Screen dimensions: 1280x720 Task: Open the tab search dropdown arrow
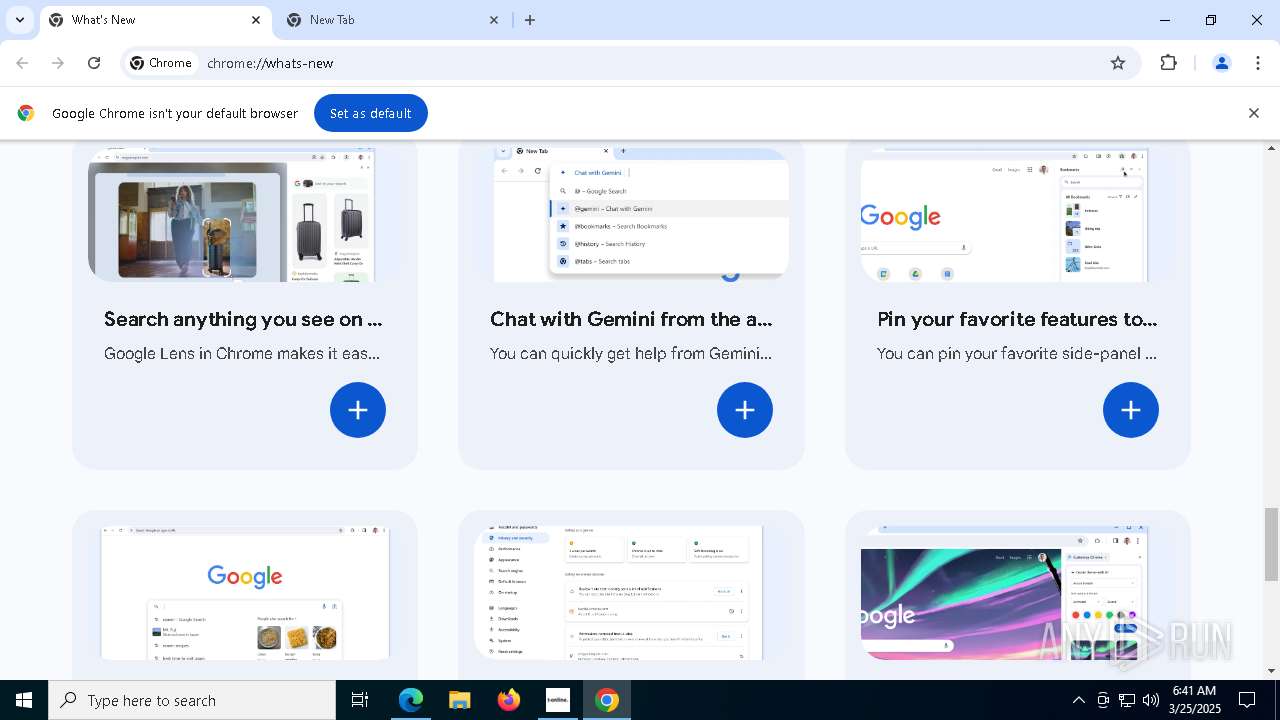19,20
